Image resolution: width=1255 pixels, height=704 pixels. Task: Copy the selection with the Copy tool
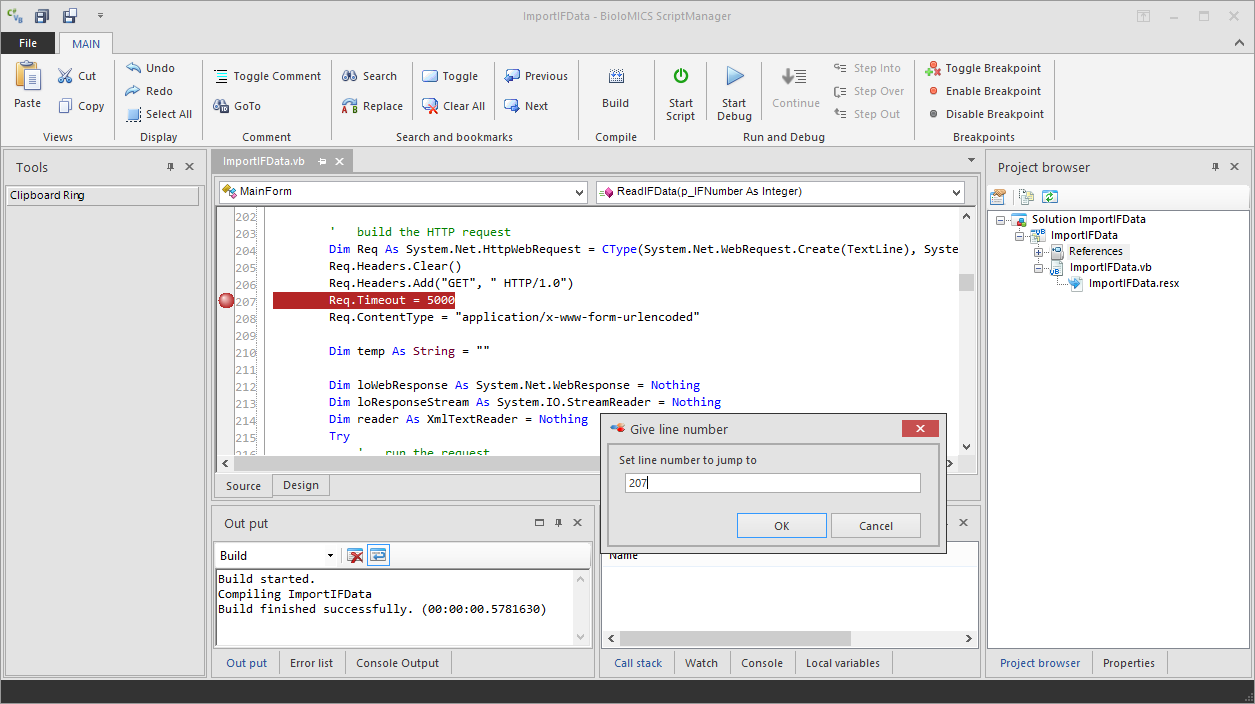[80, 106]
